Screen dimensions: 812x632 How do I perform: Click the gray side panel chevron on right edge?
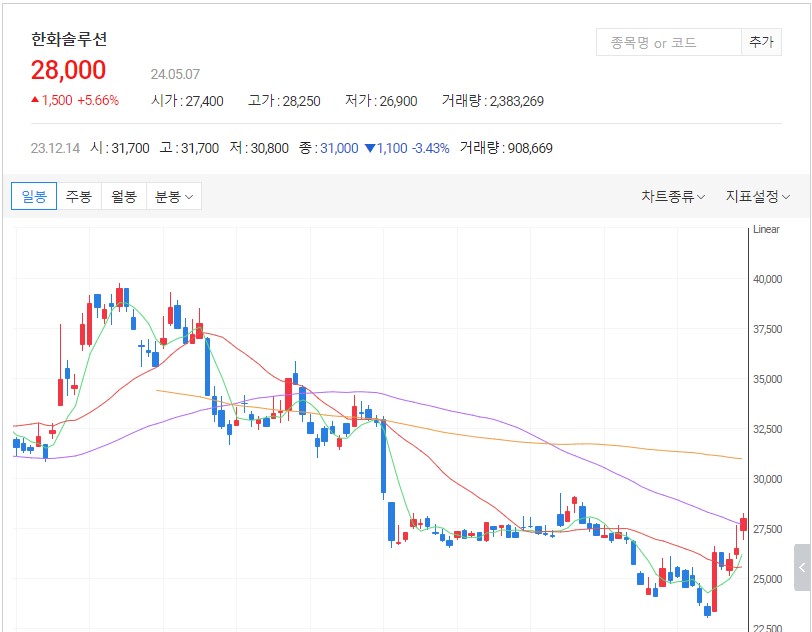tap(802, 567)
